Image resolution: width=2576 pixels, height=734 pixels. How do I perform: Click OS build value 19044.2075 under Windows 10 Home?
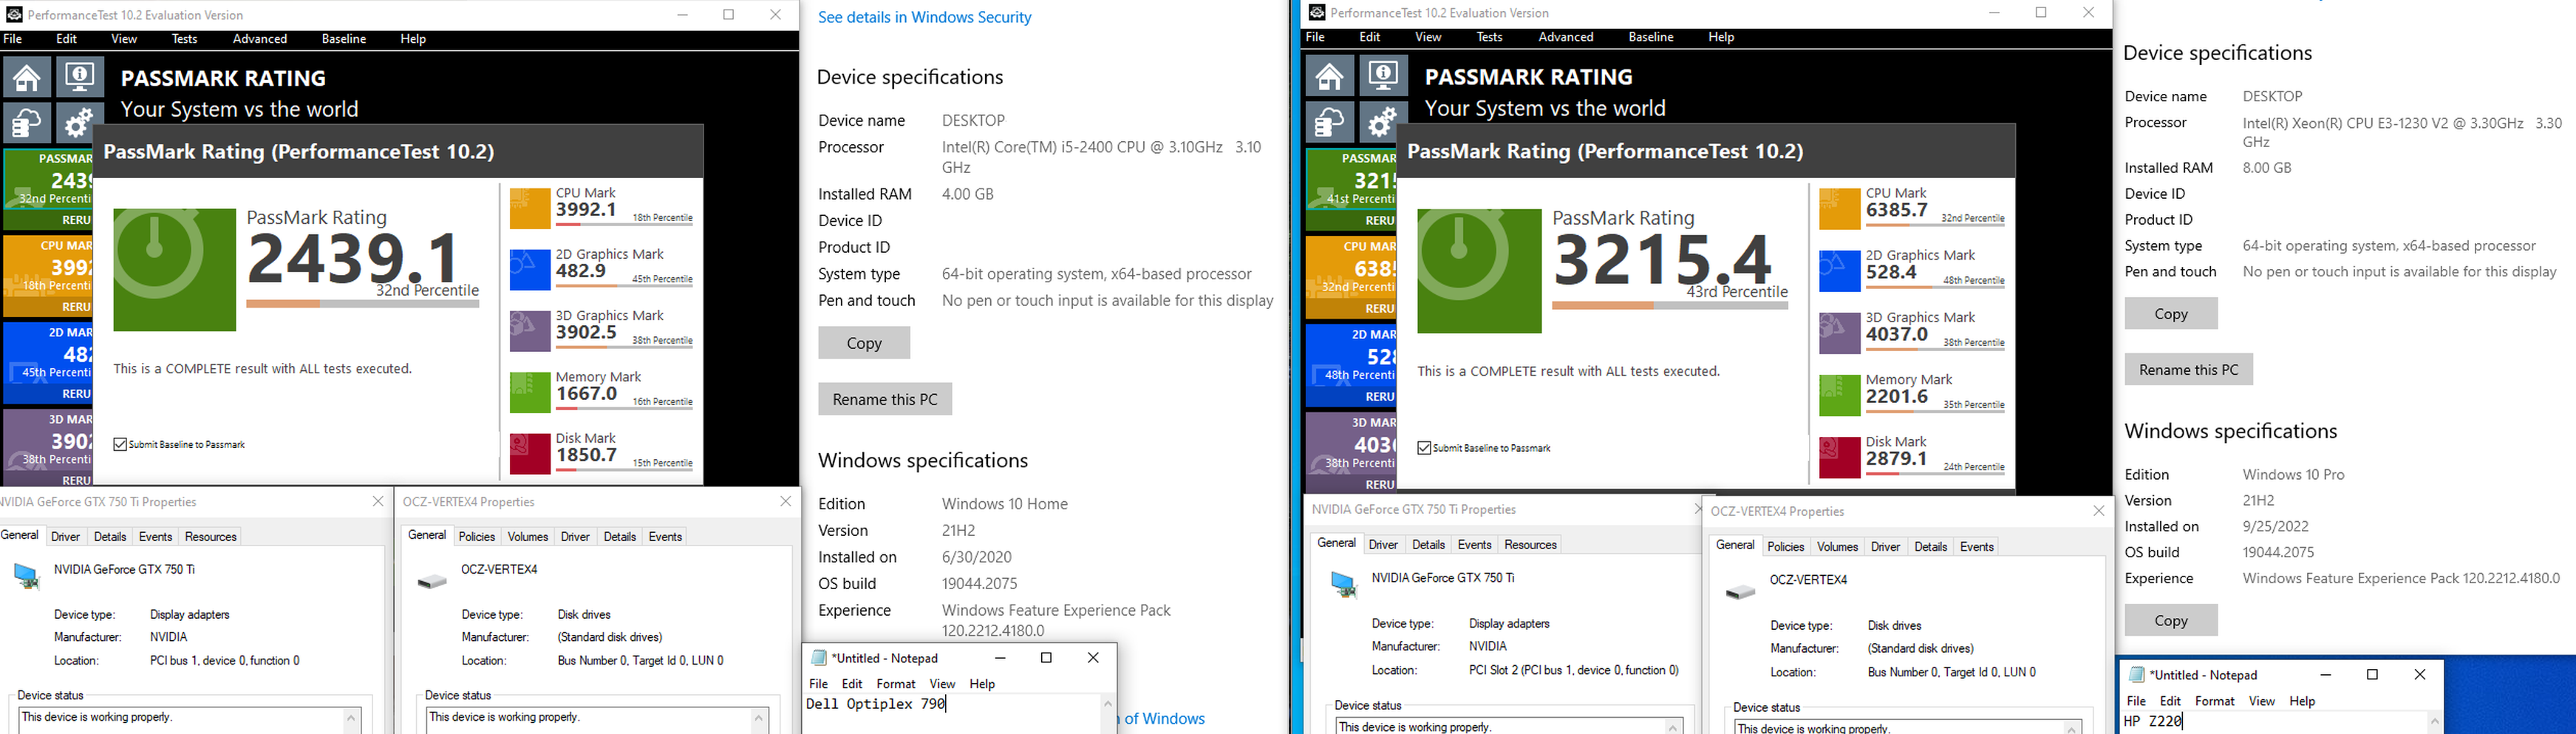pyautogui.click(x=980, y=584)
